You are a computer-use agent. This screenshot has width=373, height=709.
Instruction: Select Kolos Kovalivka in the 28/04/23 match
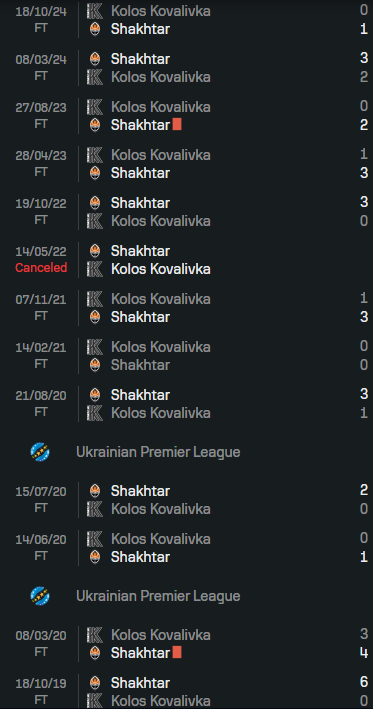tap(161, 155)
